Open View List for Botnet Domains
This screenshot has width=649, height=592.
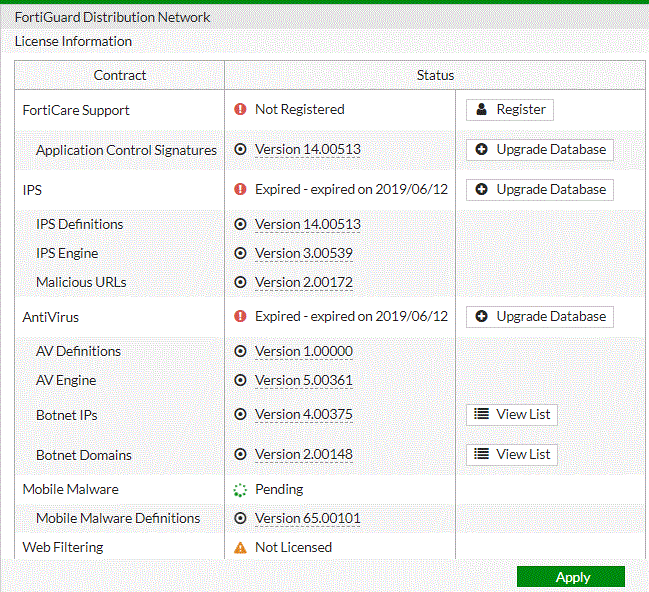[x=511, y=455]
